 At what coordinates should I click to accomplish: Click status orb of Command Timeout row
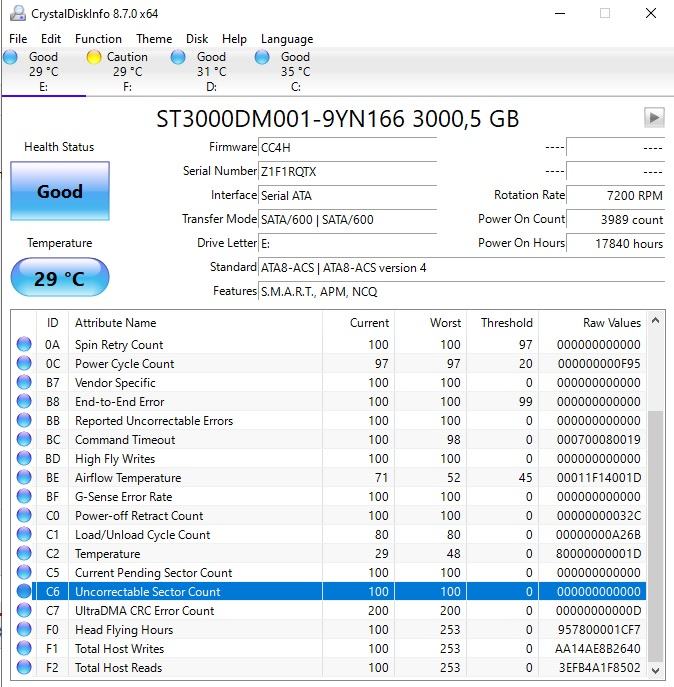click(x=24, y=439)
